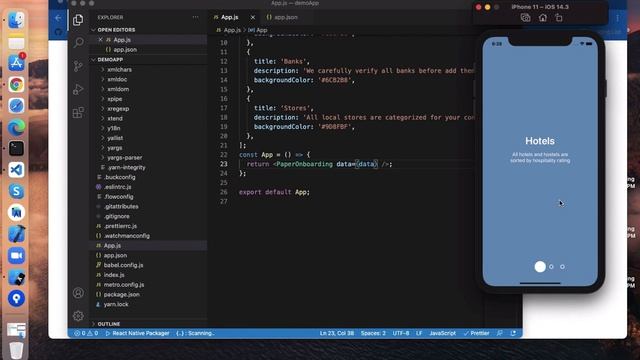640x360 pixels.
Task: Click Prettier in status bar
Action: click(x=476, y=333)
